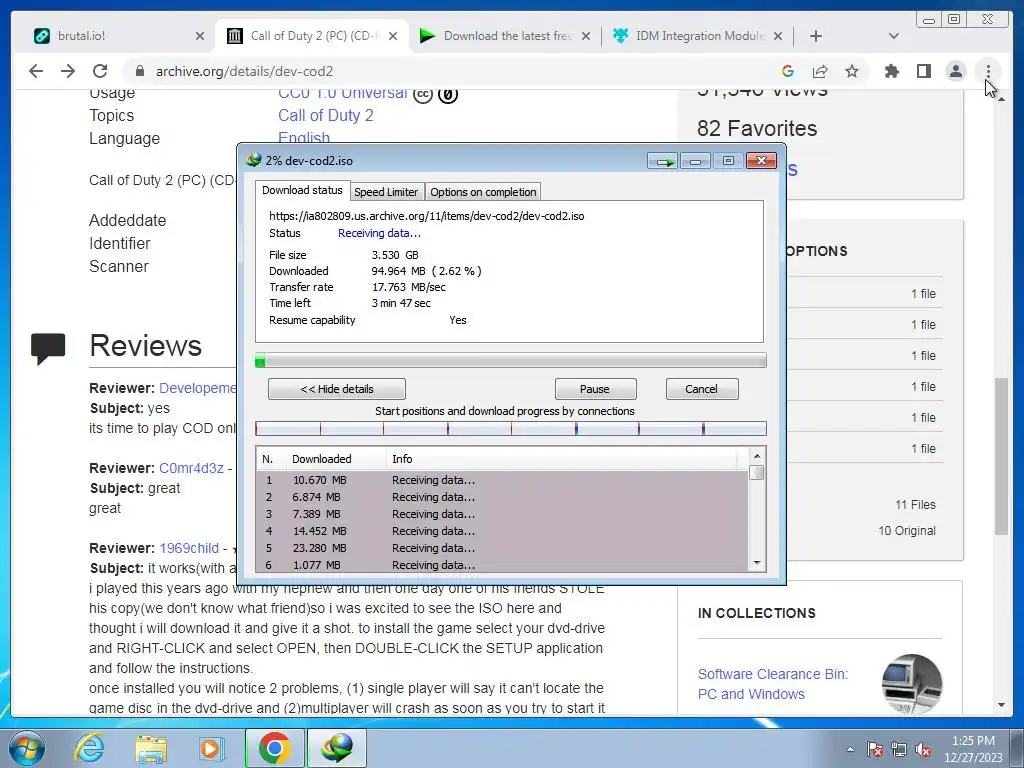The height and width of the screenshot is (768, 1024).
Task: Open the Chrome profile avatar
Action: point(955,71)
